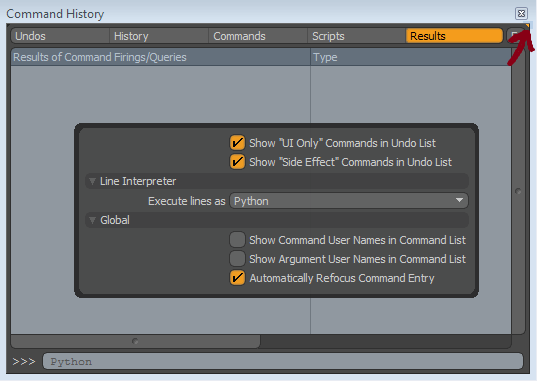The image size is (537, 381).
Task: Click the small orange viewport widget corner
Action: pyautogui.click(x=527, y=26)
